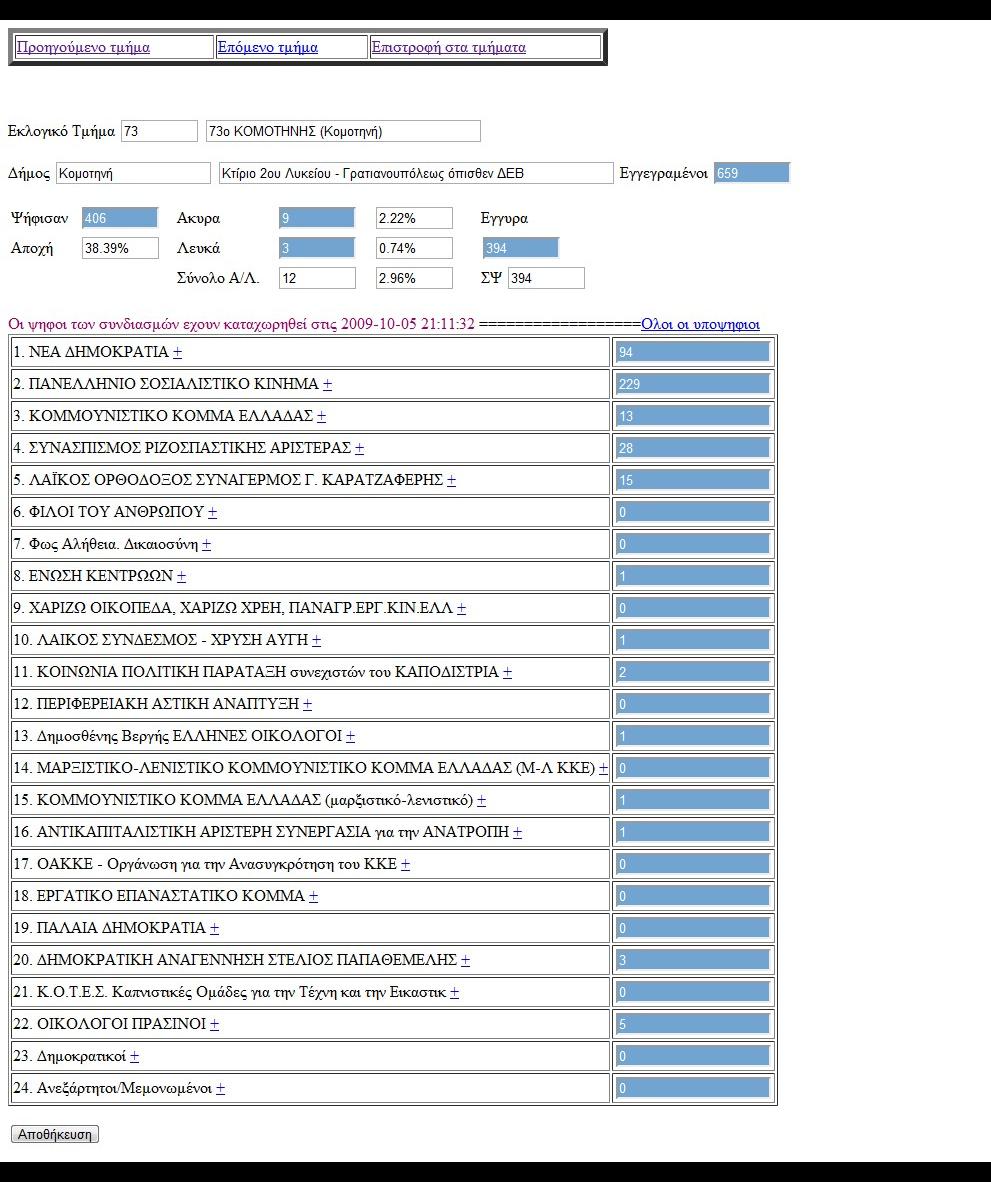Click ΔΗΜΟΚΡΑΤΙΚΗ ΑΝΑΓΕΝΝΗΣΗ votes field
The width and height of the screenshot is (991, 1182).
(693, 961)
